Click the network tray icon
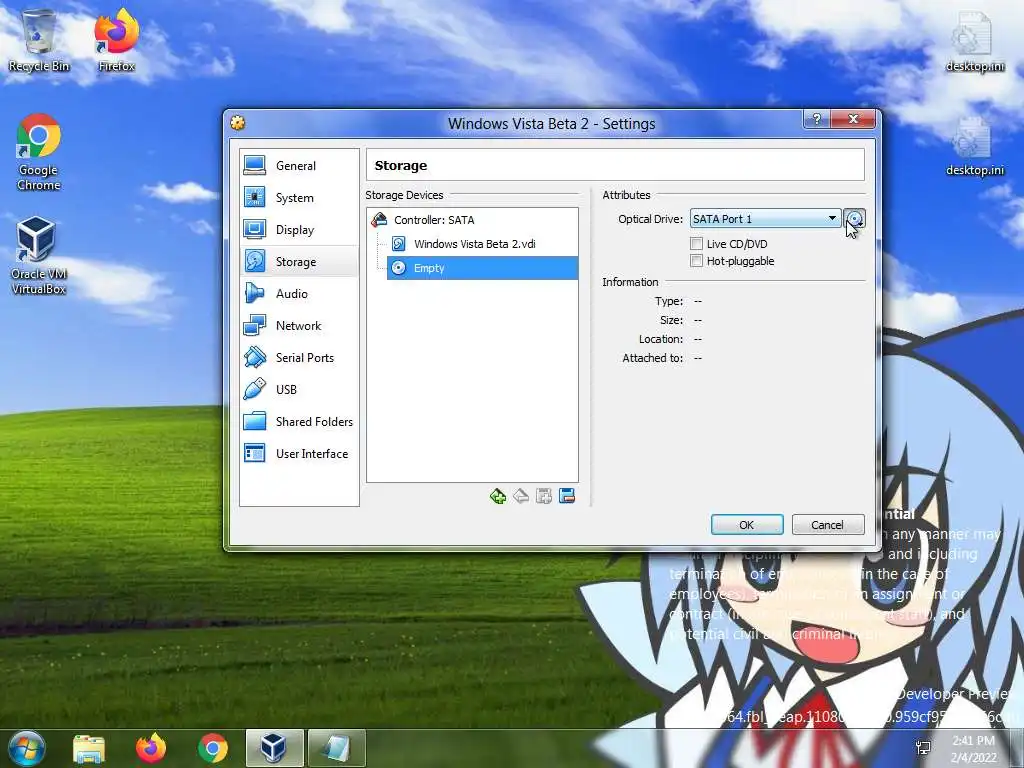This screenshot has width=1024, height=768. click(924, 748)
